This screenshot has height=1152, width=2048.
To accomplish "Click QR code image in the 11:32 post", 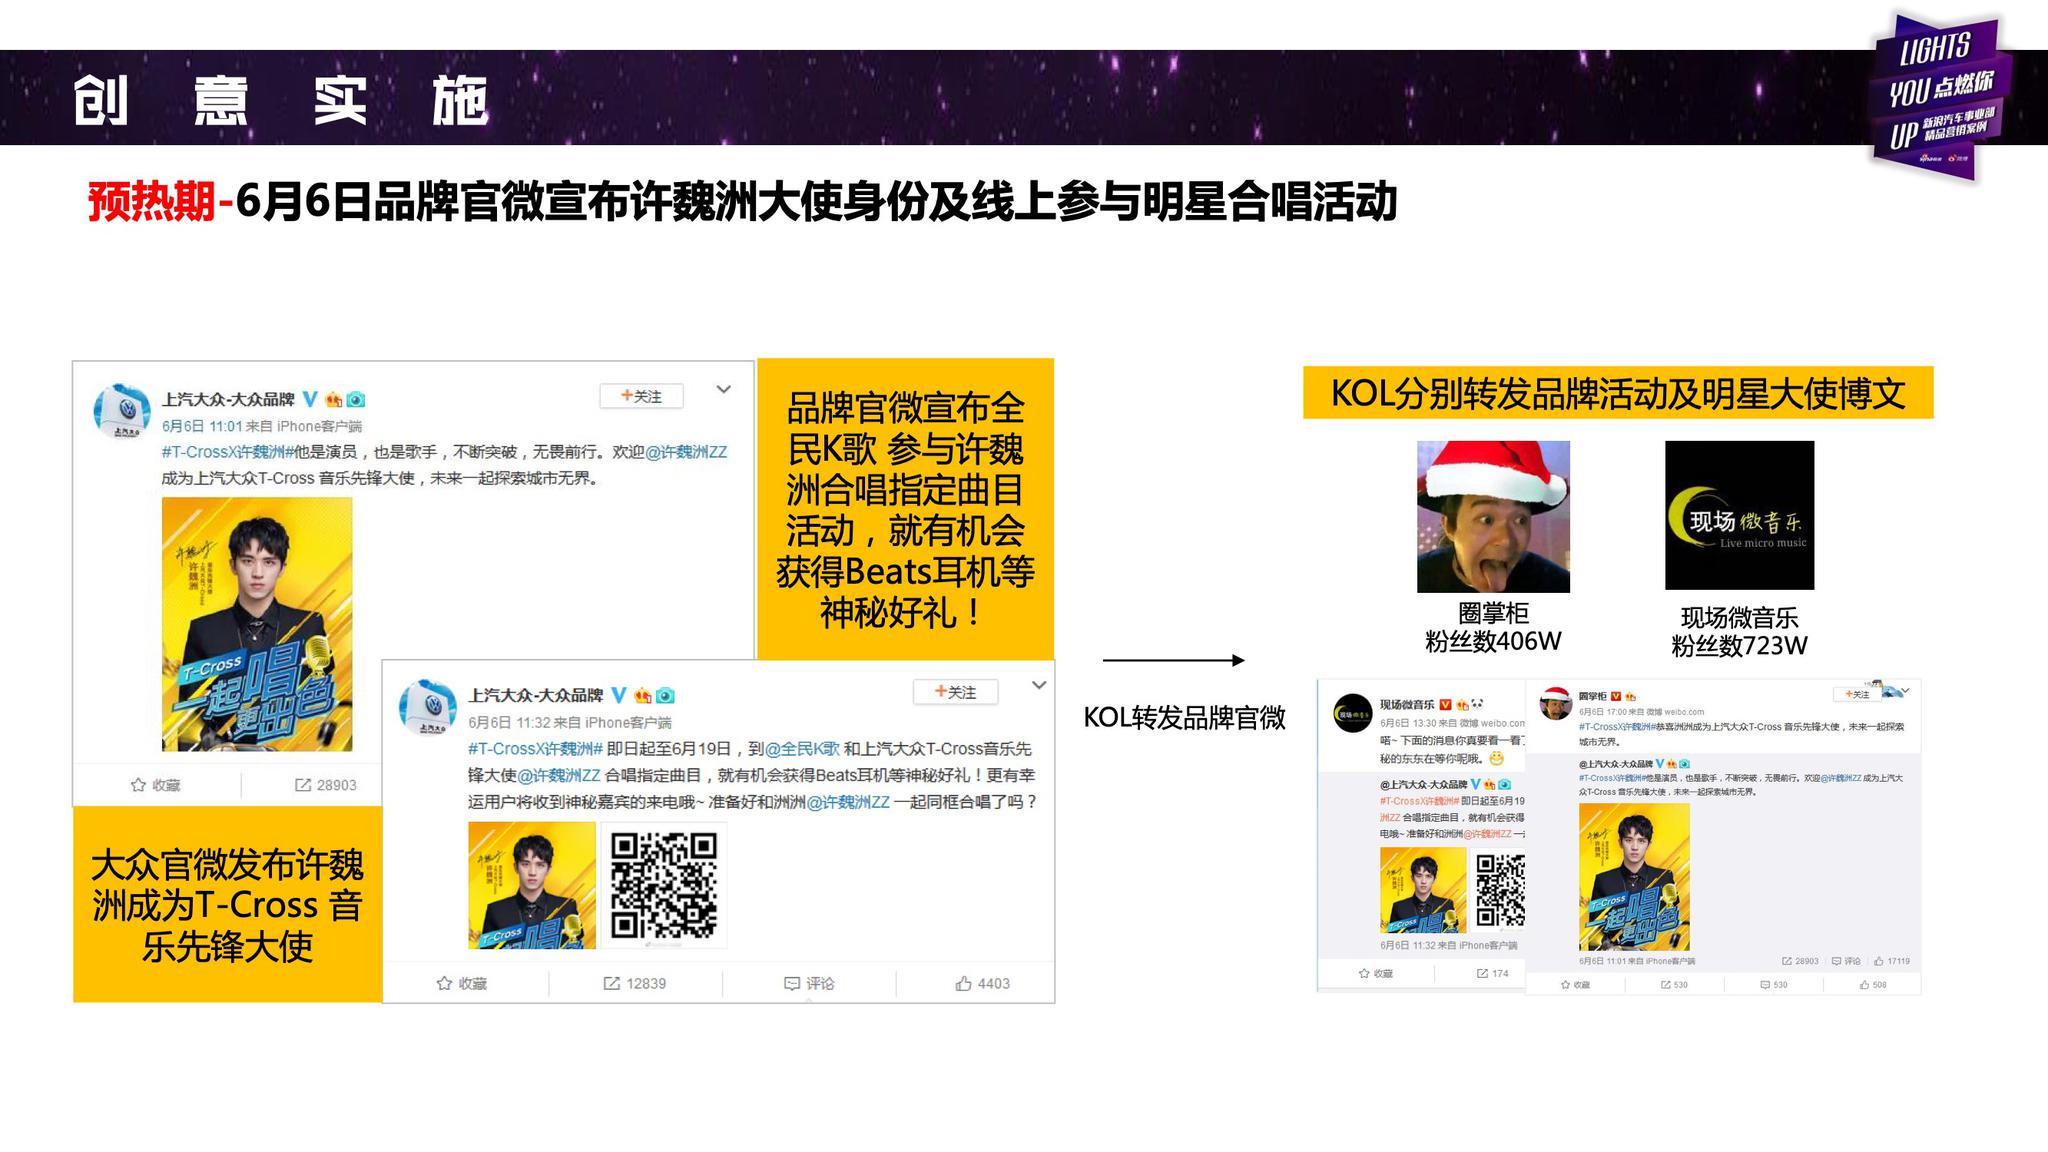I will 663,886.
